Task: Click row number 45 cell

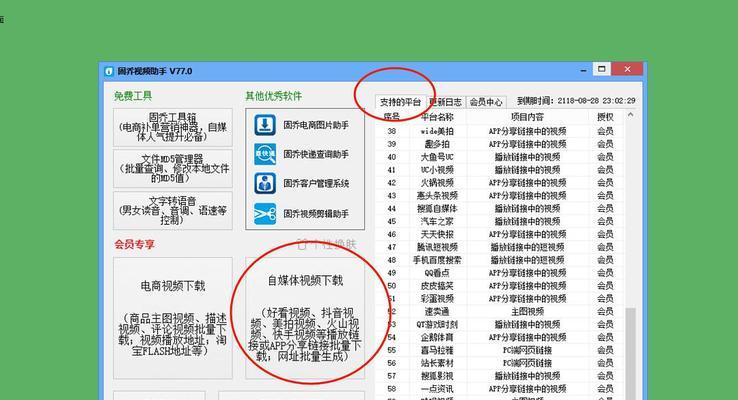Action: tap(392, 221)
